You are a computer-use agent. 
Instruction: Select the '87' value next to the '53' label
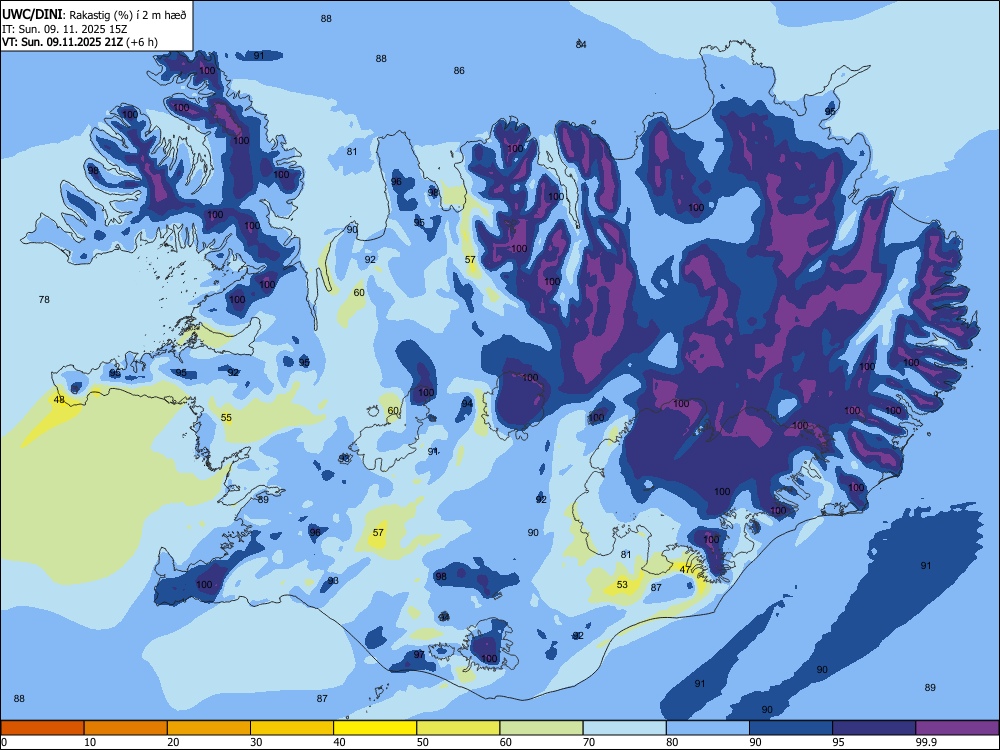[x=656, y=588]
